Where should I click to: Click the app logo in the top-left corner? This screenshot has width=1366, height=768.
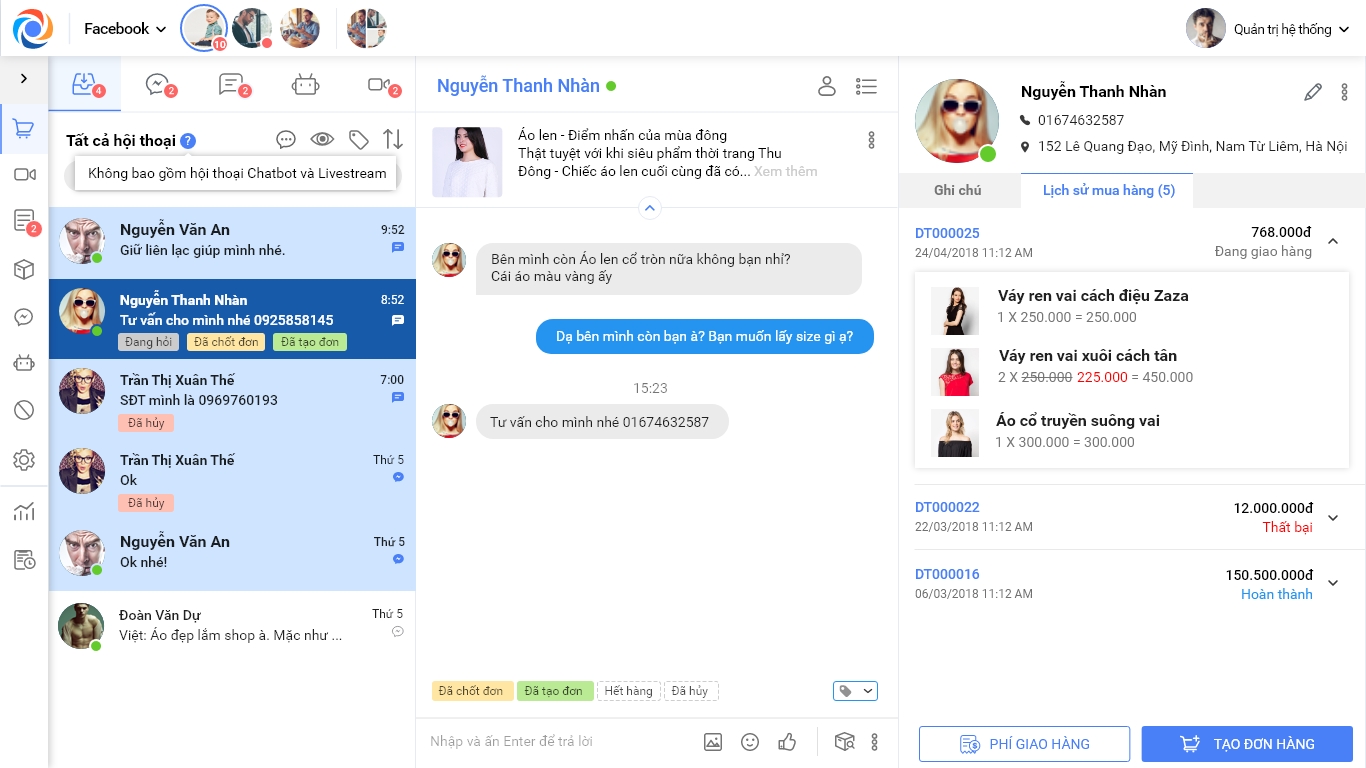[x=33, y=29]
